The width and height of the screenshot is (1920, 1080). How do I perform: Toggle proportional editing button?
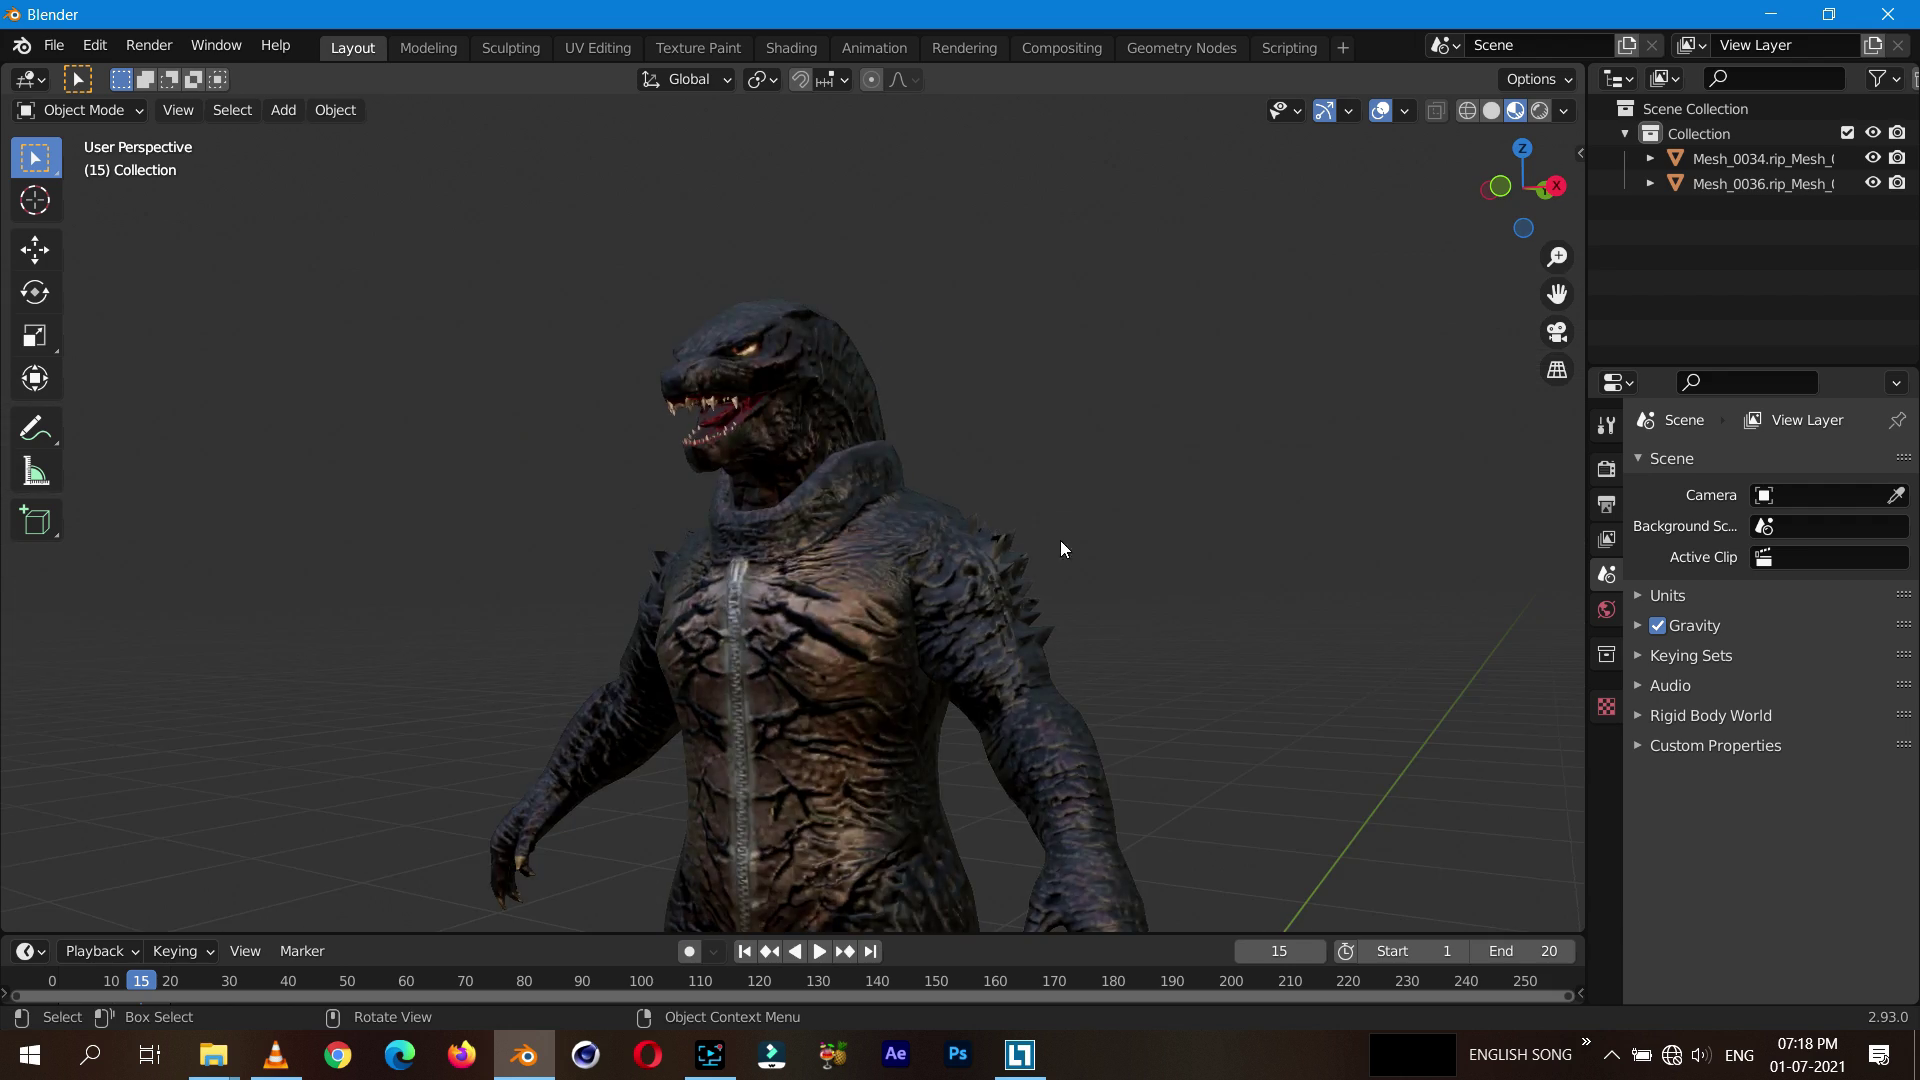(871, 80)
